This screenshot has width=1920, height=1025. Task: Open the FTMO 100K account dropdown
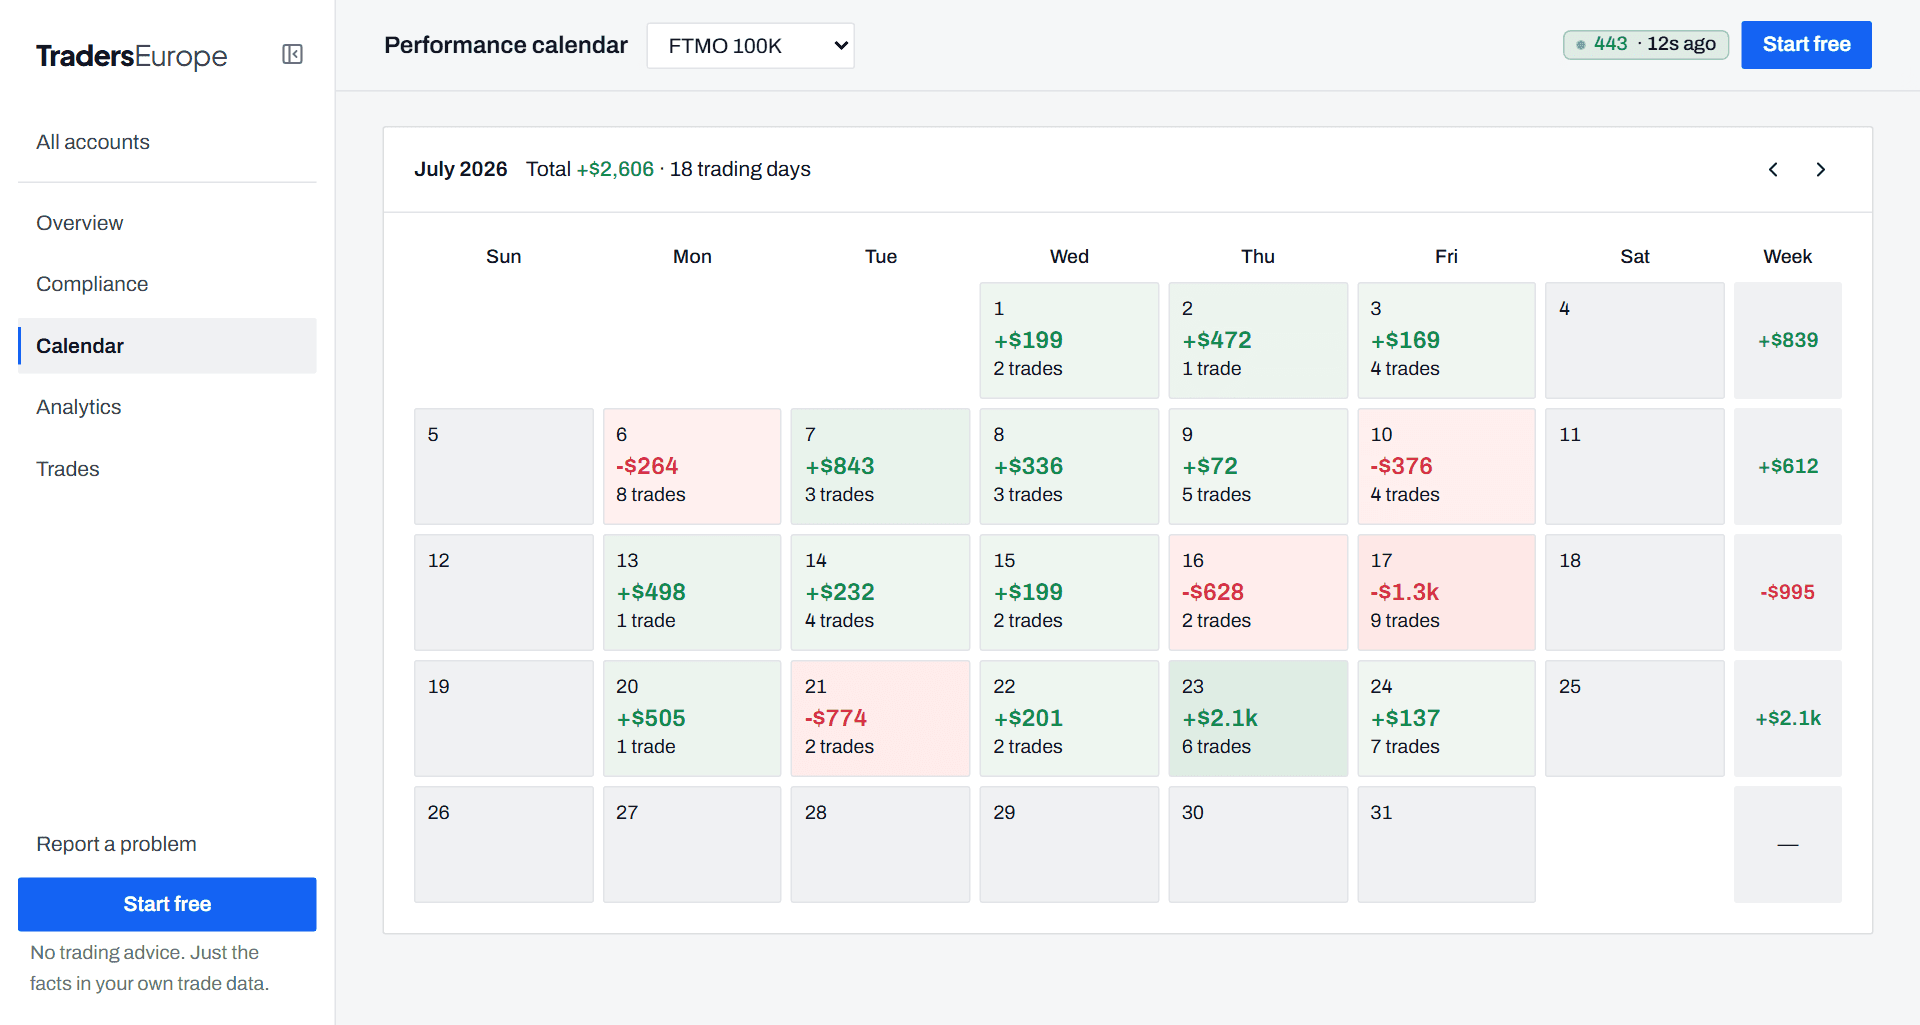coord(751,46)
